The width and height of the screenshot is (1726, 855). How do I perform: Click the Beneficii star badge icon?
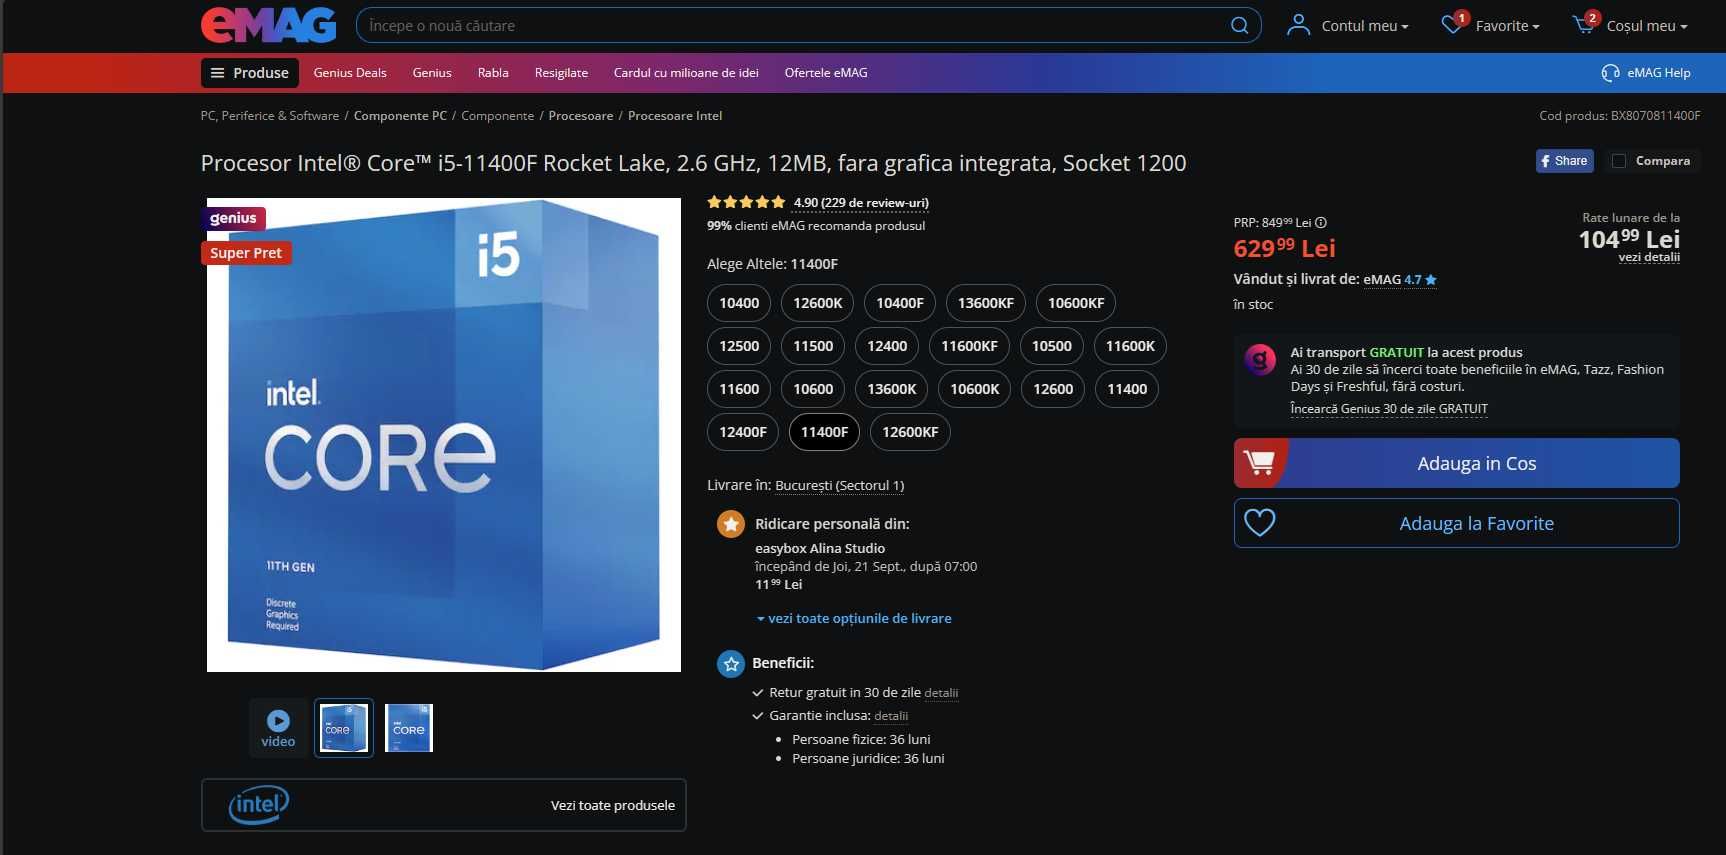coord(731,663)
